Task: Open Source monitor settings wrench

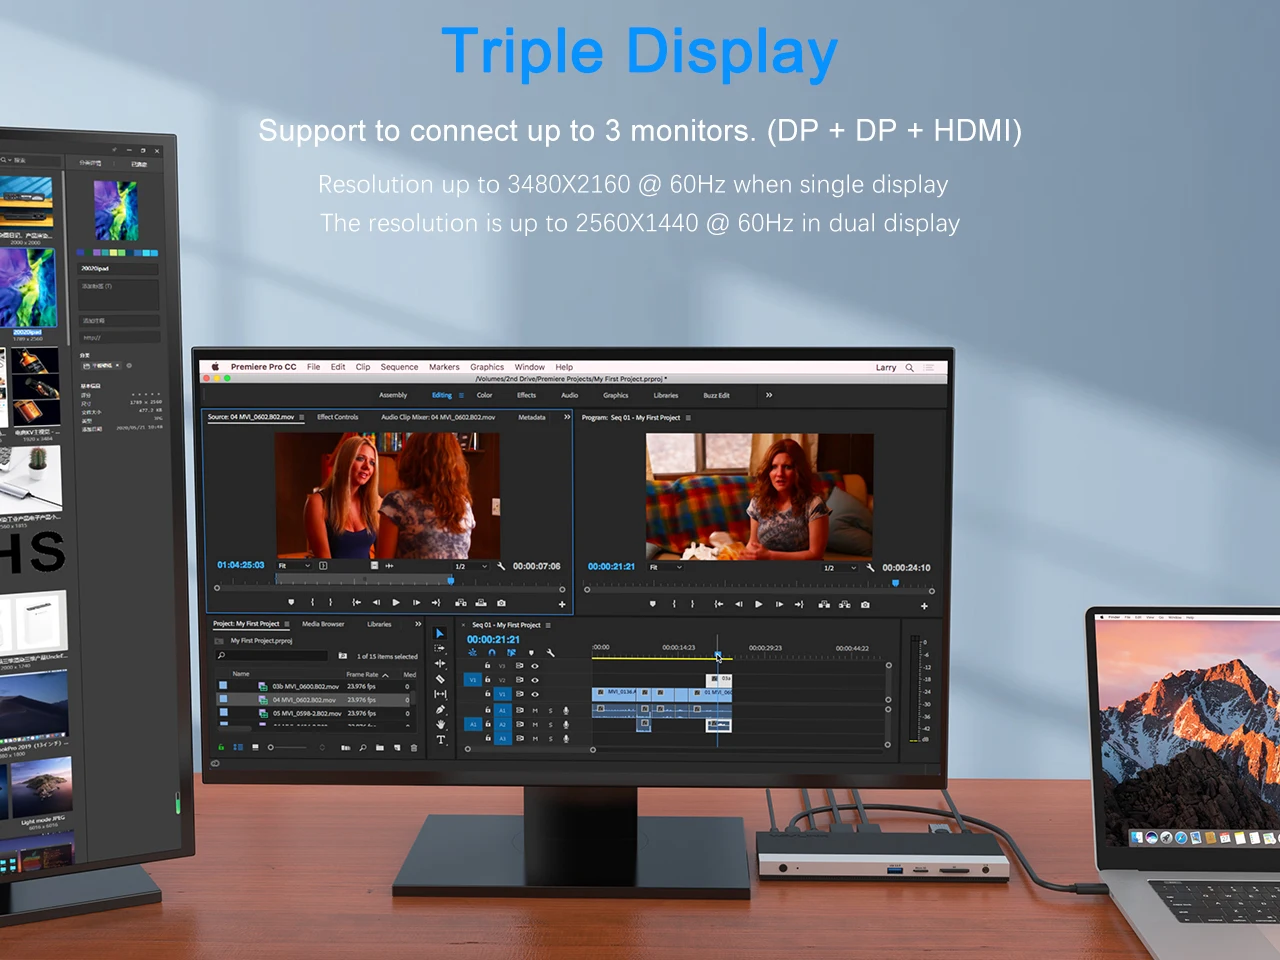Action: (x=501, y=566)
